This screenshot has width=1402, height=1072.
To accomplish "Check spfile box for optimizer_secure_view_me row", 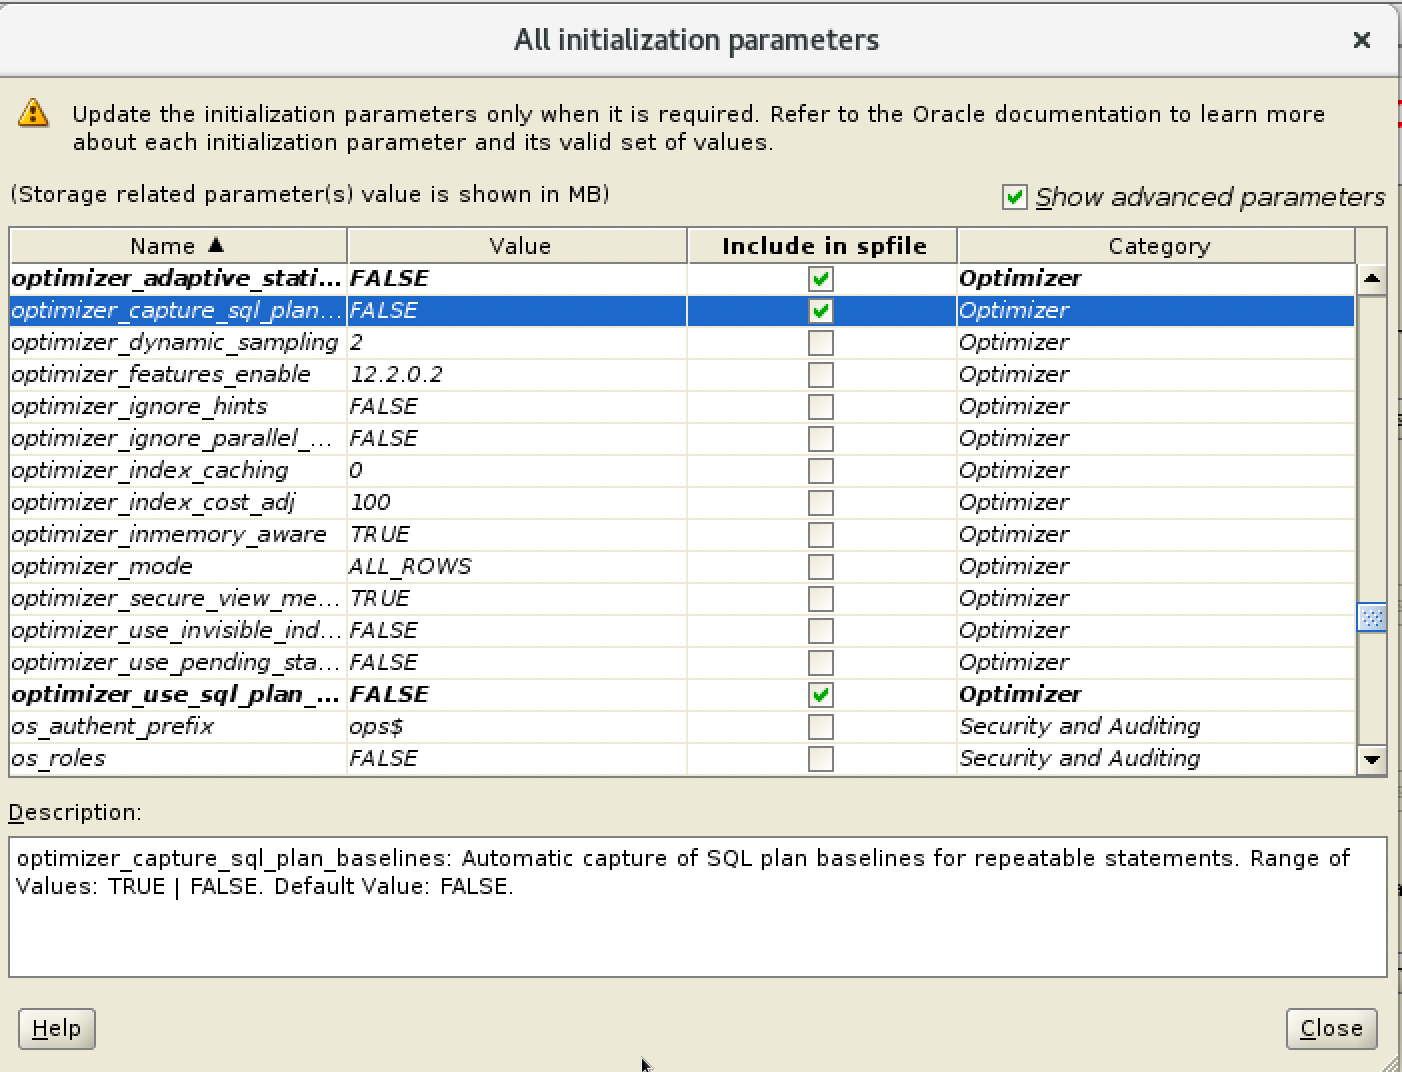I will (821, 599).
